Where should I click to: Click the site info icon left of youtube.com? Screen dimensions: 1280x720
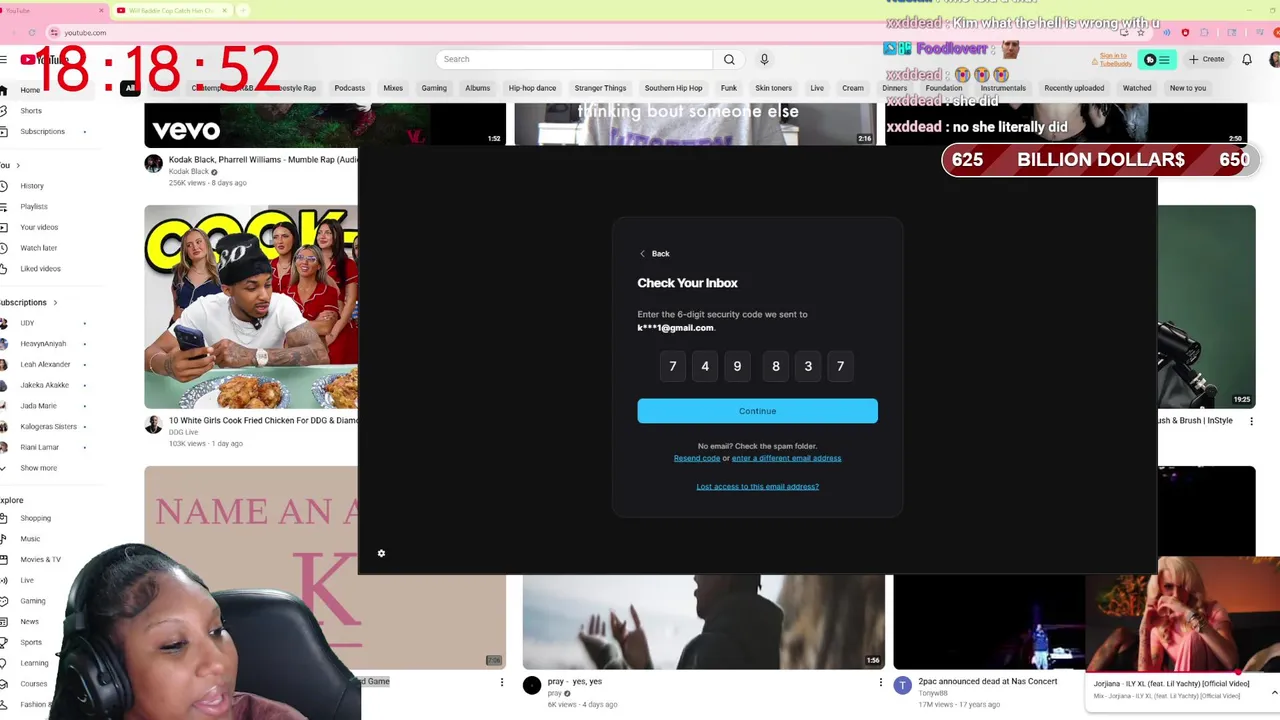[54, 33]
